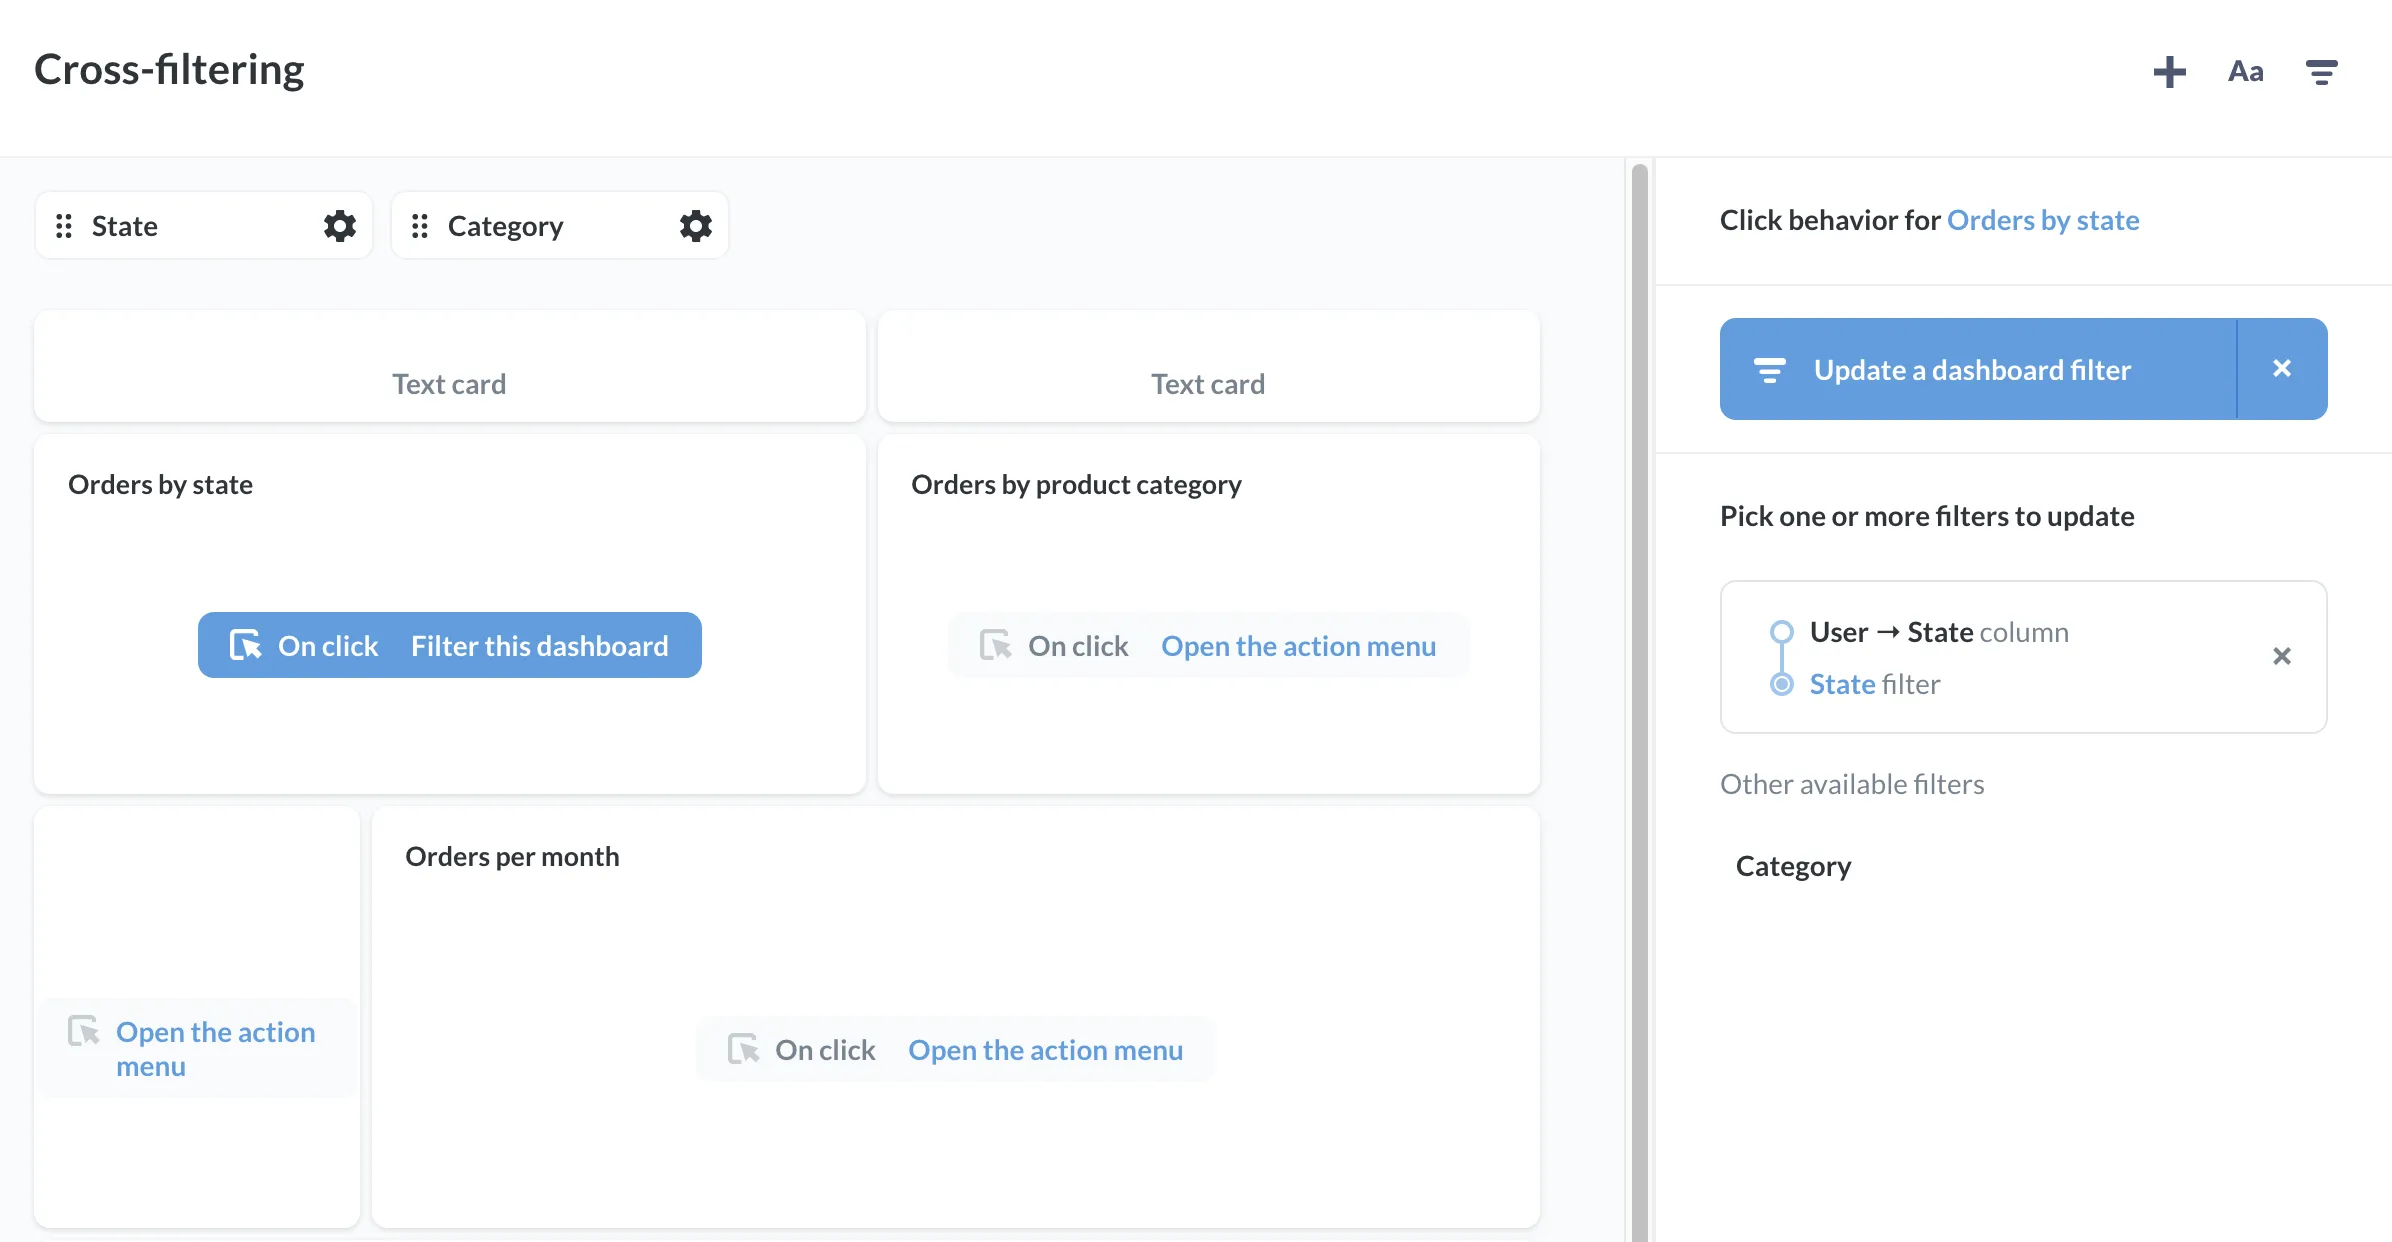This screenshot has height=1242, width=2392.
Task: Click the drag handle on the State filter
Action: click(64, 225)
